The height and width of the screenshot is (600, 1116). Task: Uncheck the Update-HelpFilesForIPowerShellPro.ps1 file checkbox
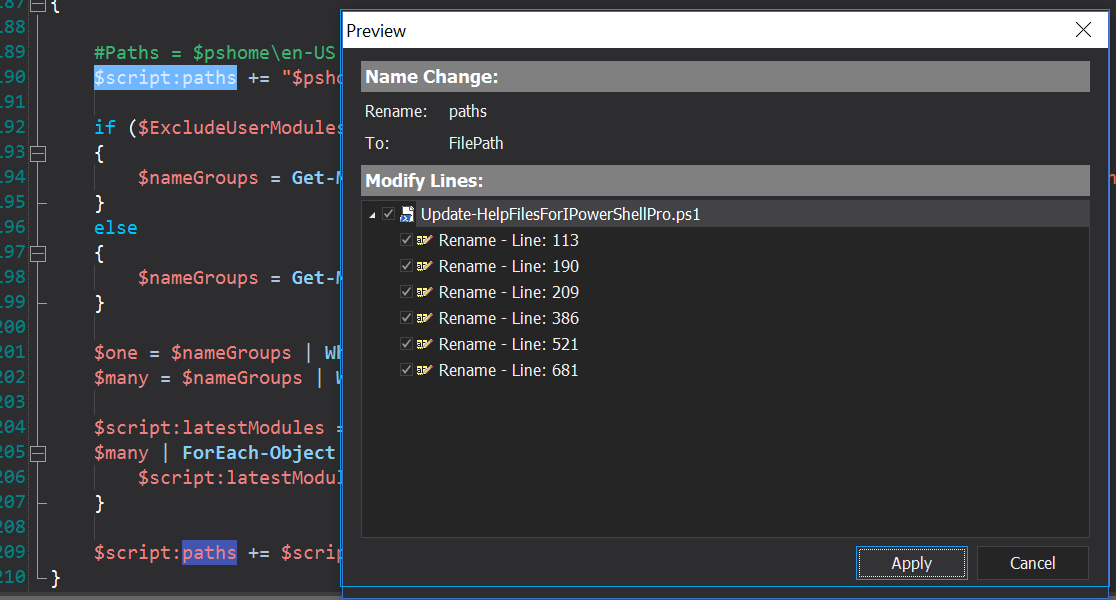click(389, 214)
